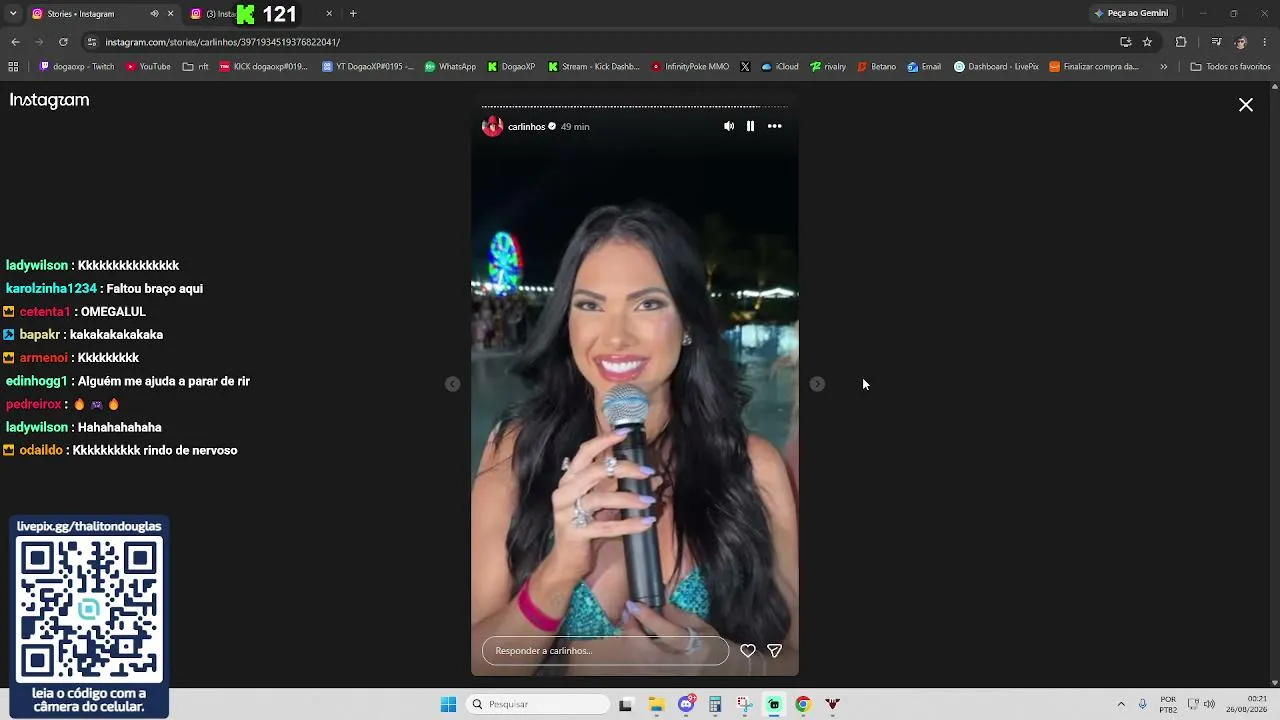Mute audio on Stories tab speaker icon
This screenshot has height=720, width=1280.
[154, 14]
